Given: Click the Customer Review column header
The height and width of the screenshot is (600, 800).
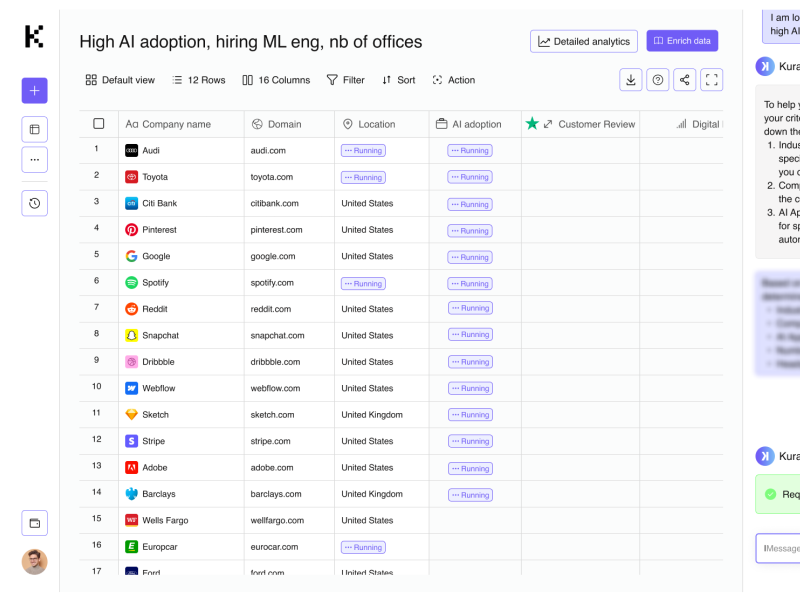Looking at the screenshot, I should (x=596, y=124).
